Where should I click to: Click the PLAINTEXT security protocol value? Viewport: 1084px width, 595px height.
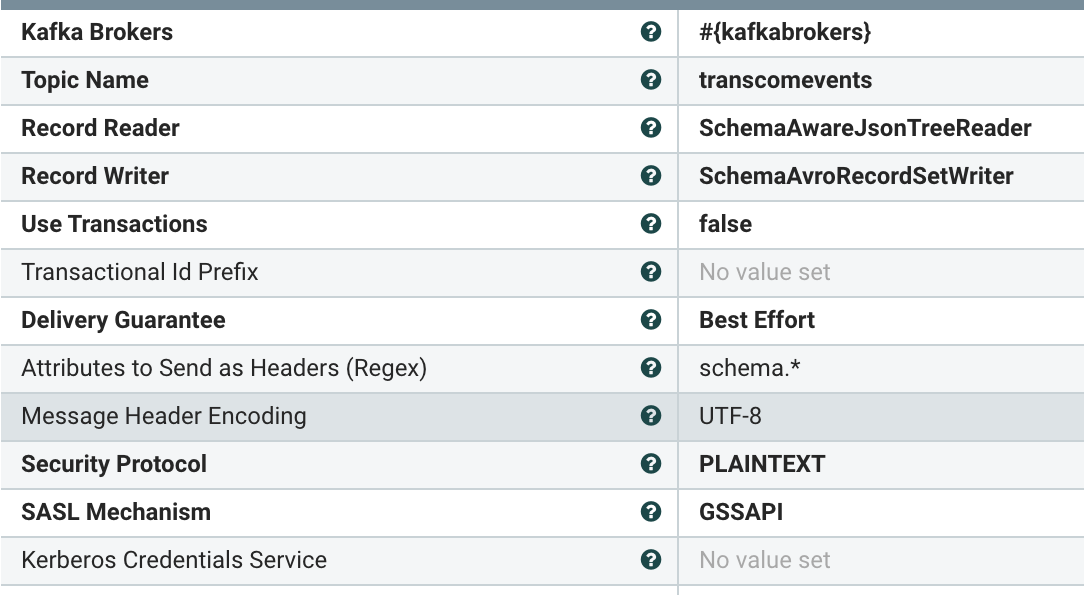(762, 464)
